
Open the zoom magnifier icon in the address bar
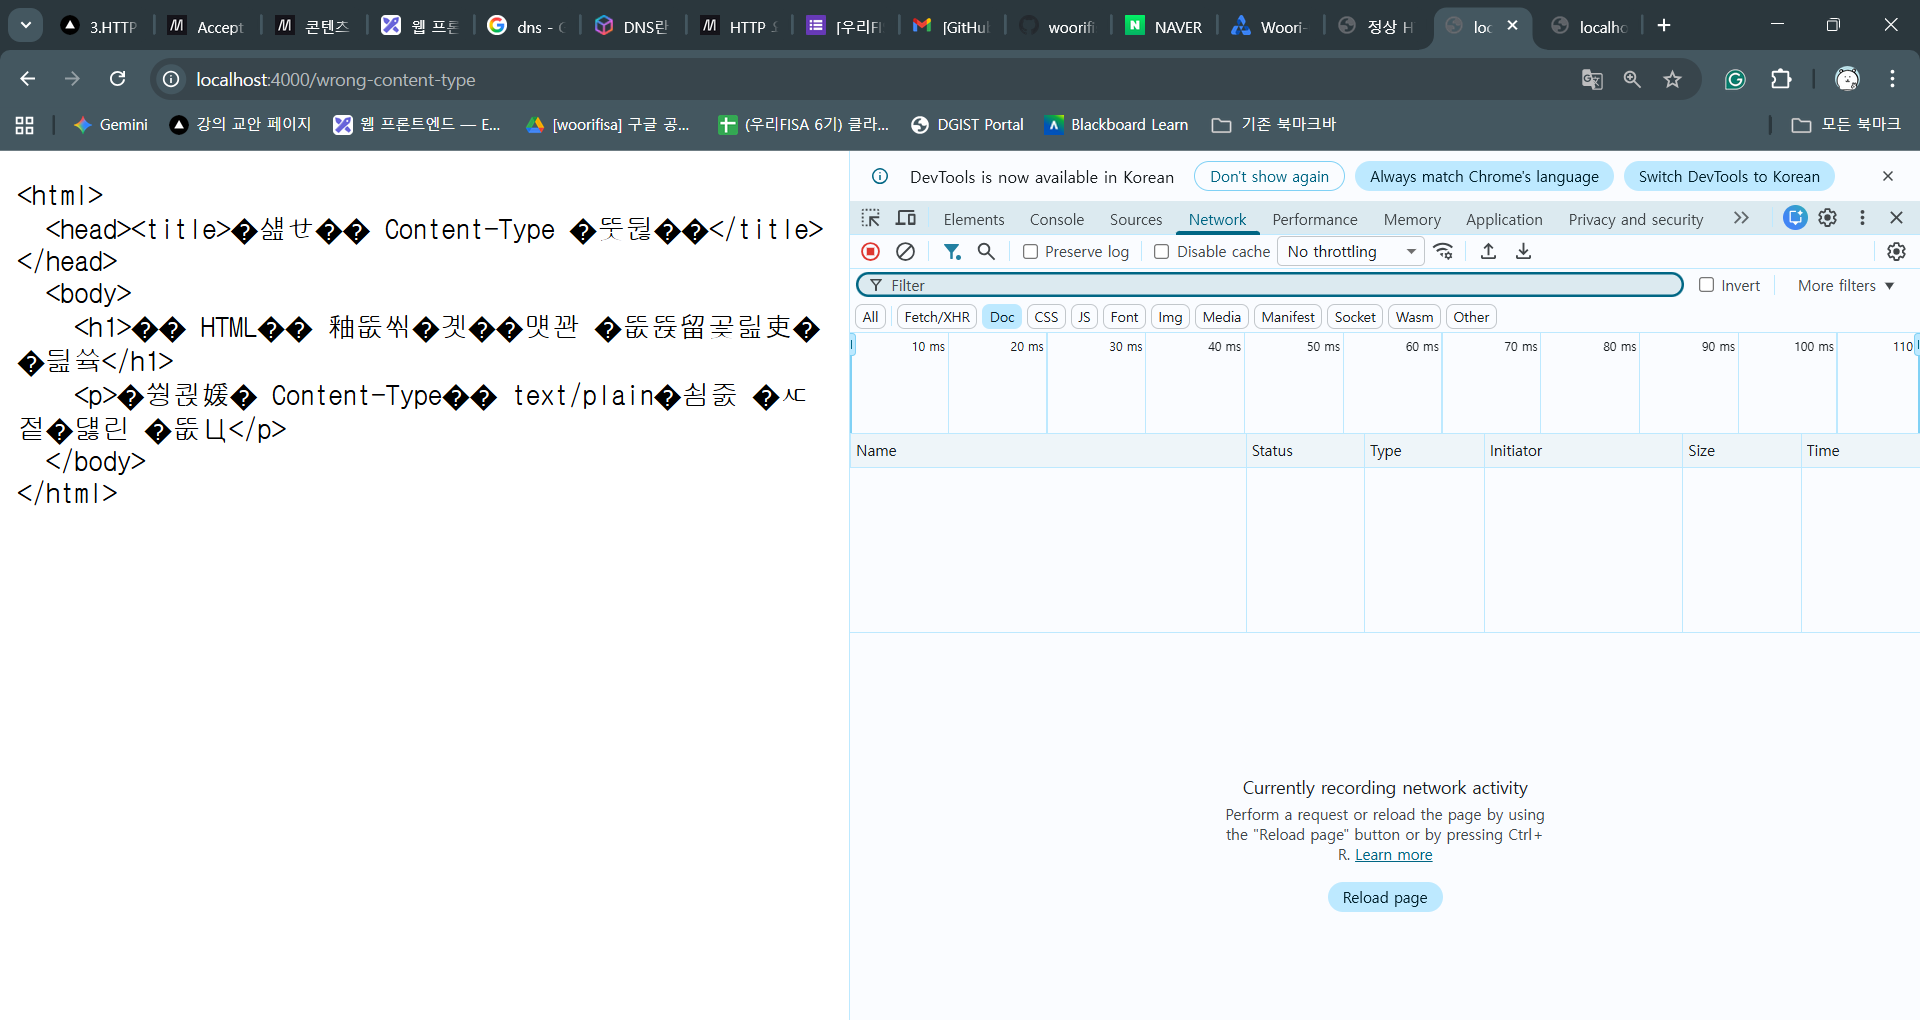1632,79
